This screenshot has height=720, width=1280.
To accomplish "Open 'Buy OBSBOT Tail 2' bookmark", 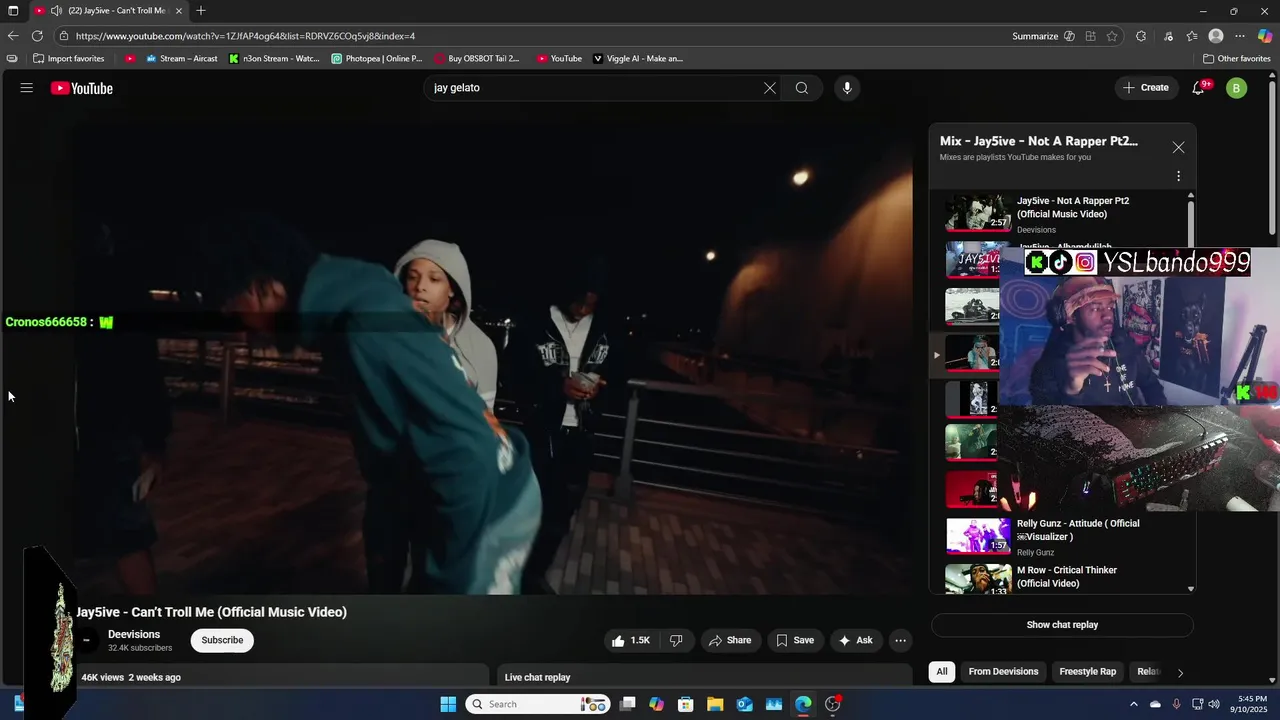I will tap(477, 59).
